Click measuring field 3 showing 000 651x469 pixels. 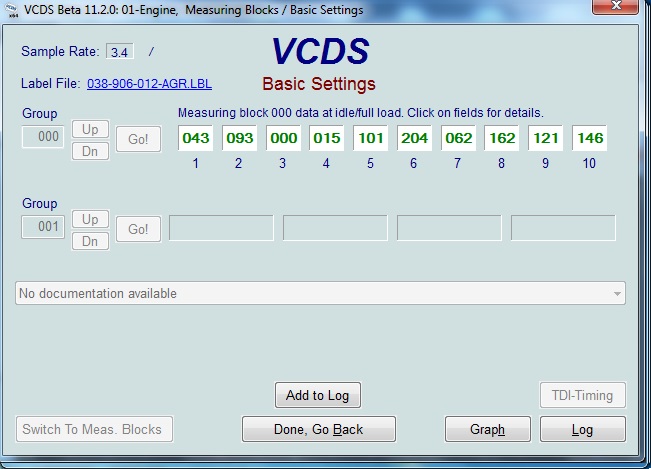284,138
